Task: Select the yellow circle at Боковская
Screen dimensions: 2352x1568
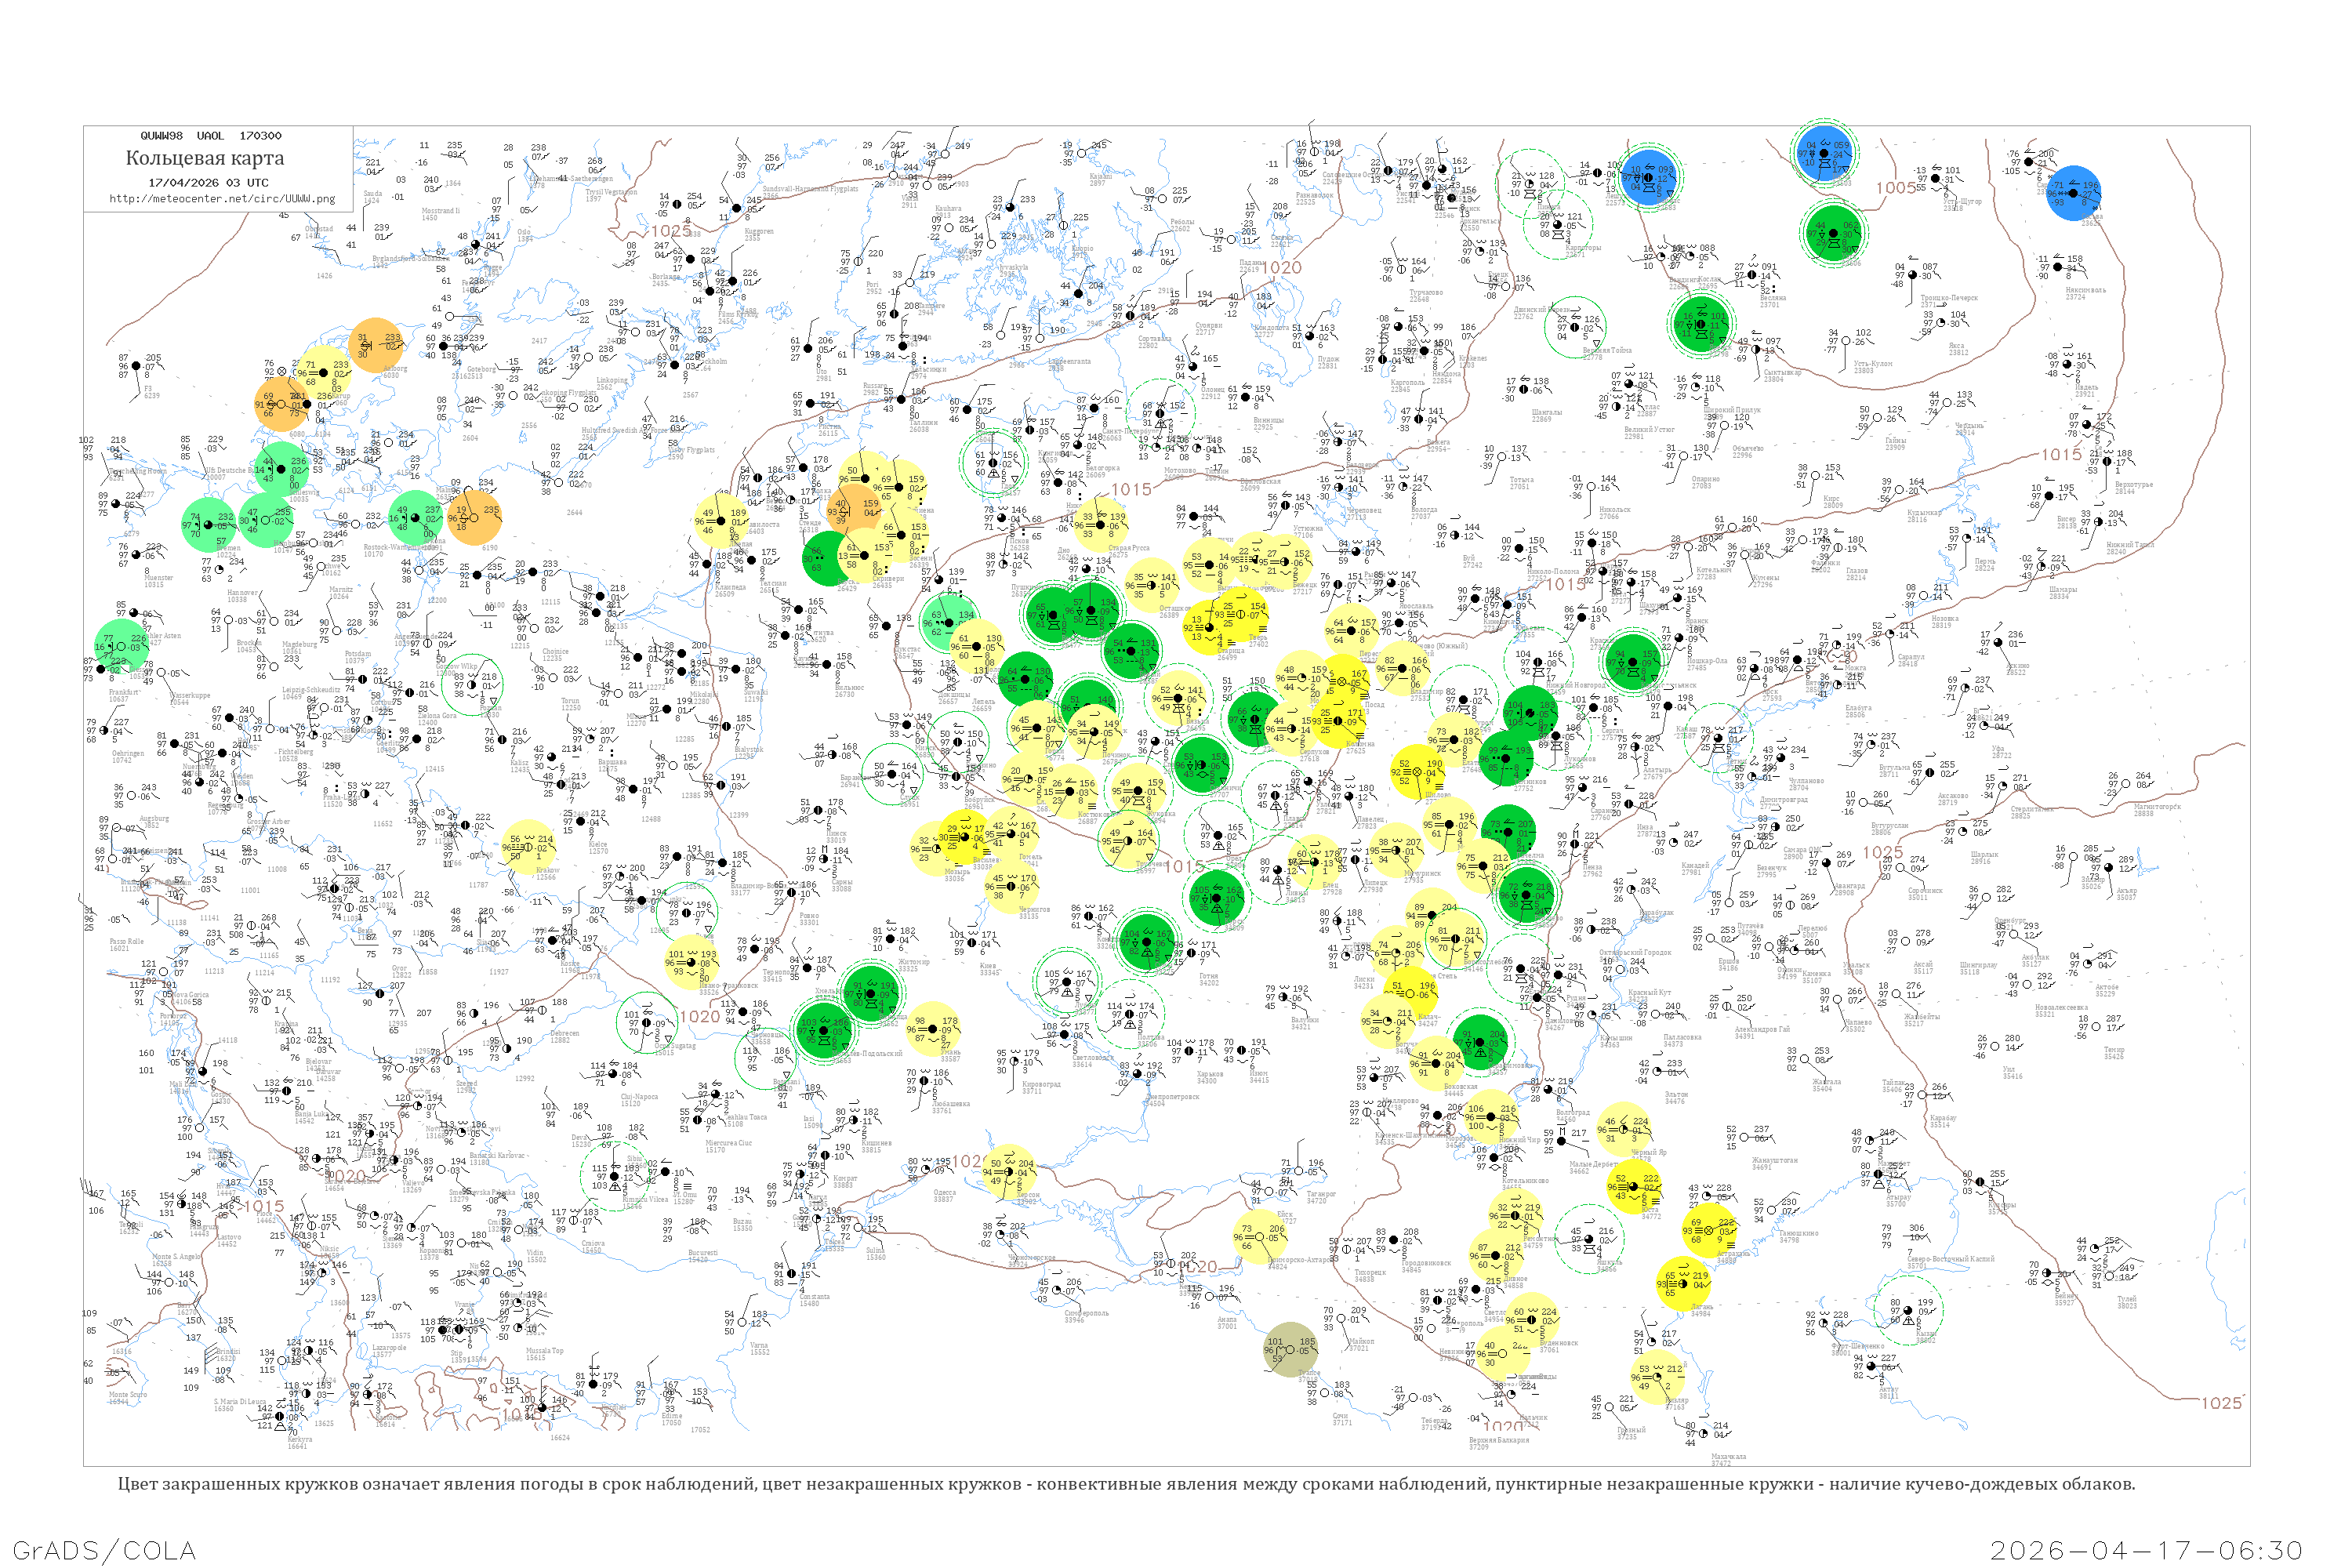Action: pyautogui.click(x=1437, y=1063)
